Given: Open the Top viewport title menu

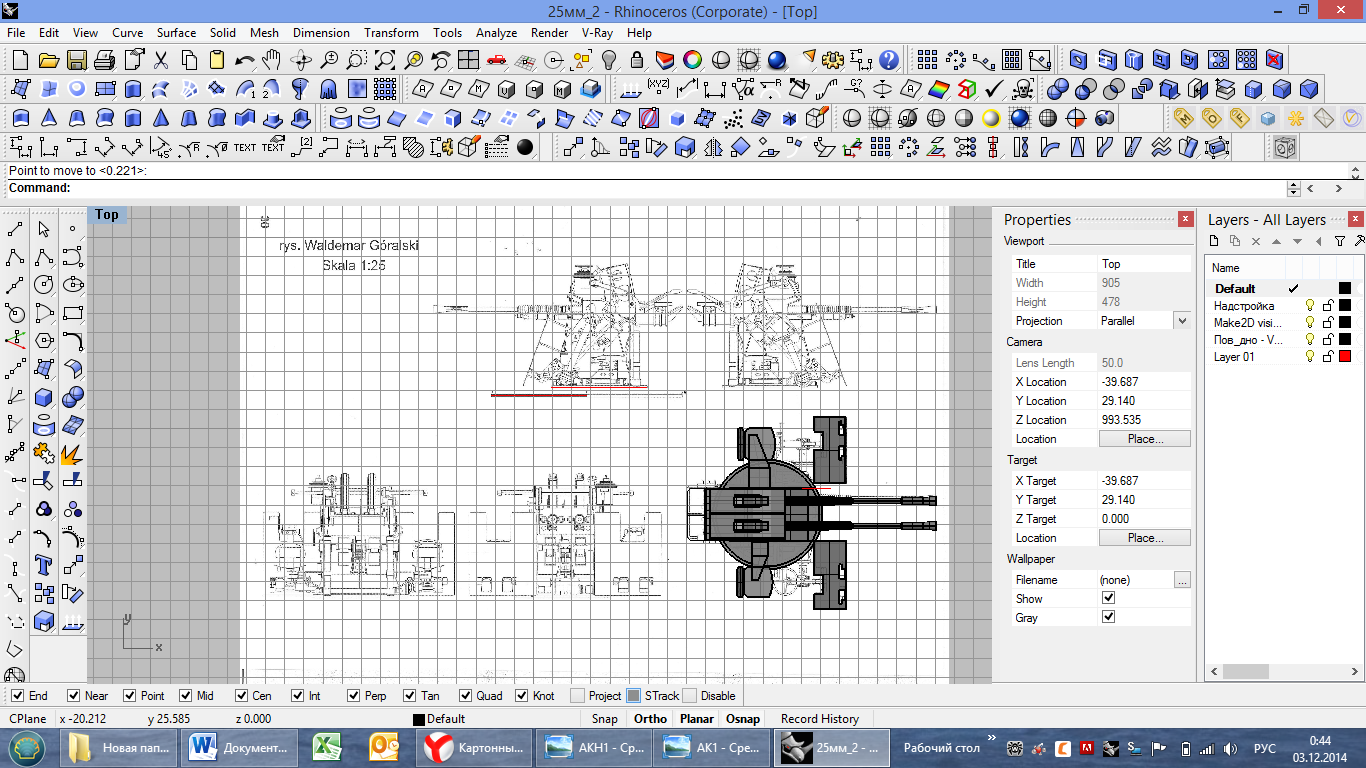Looking at the screenshot, I should 107,215.
